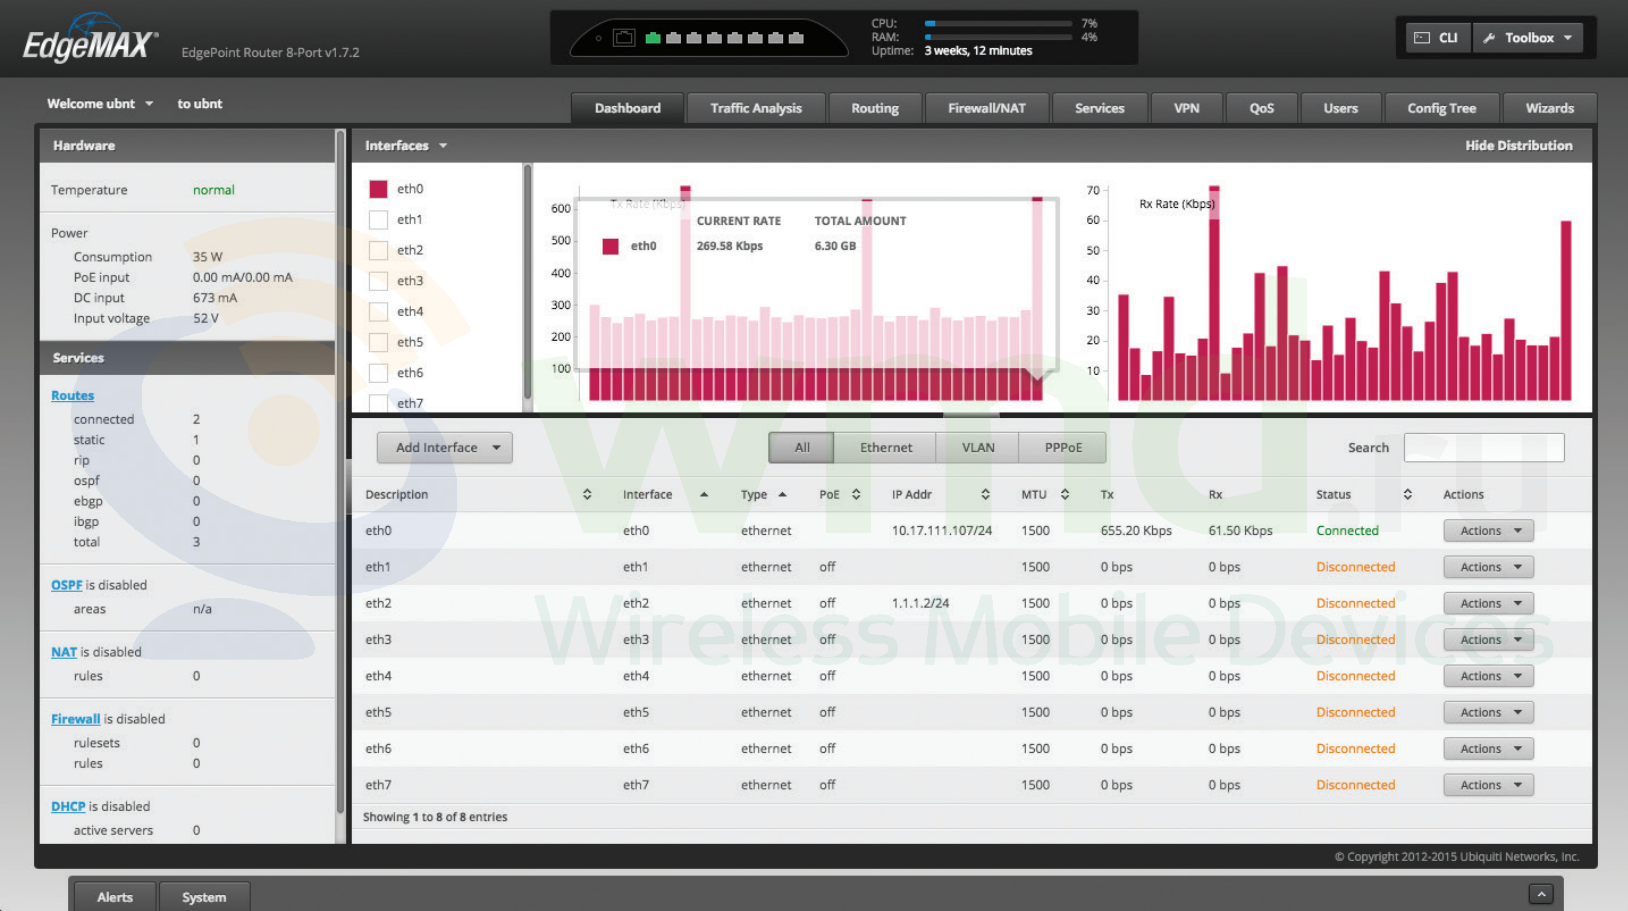Open the DHCP link
The height and width of the screenshot is (911, 1628).
[68, 806]
